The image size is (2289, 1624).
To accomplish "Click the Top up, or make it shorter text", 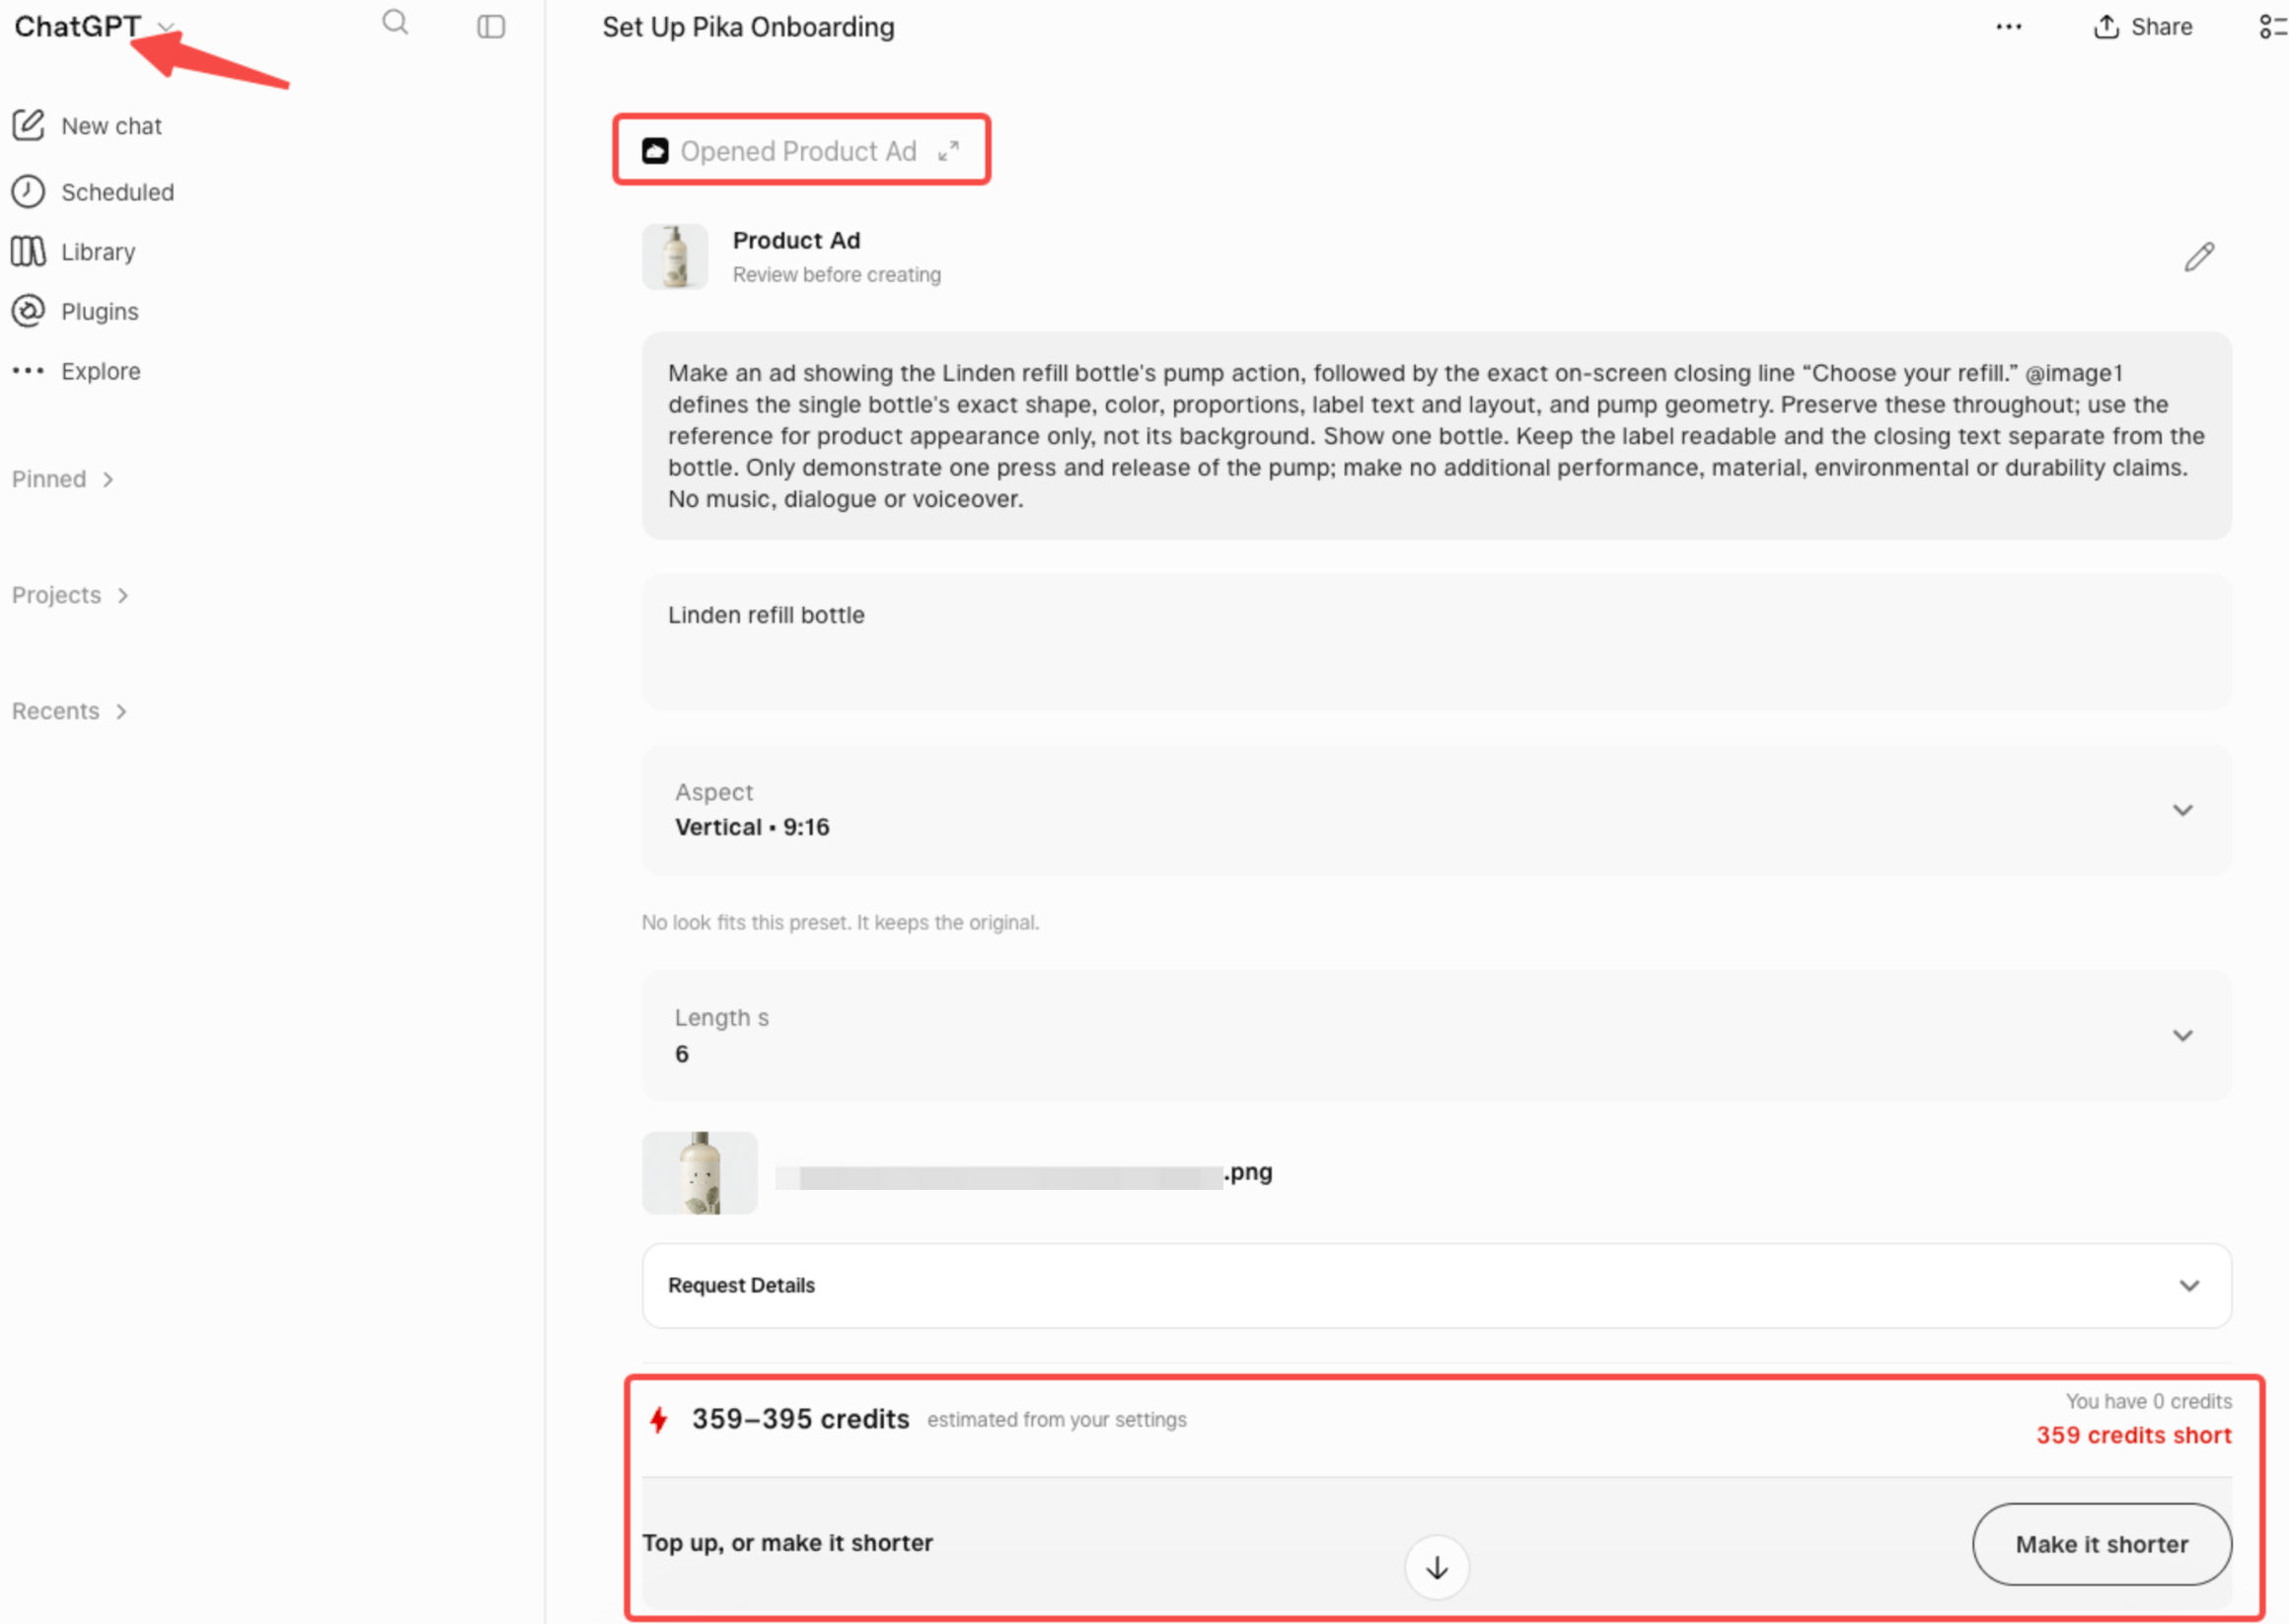I will pos(787,1542).
